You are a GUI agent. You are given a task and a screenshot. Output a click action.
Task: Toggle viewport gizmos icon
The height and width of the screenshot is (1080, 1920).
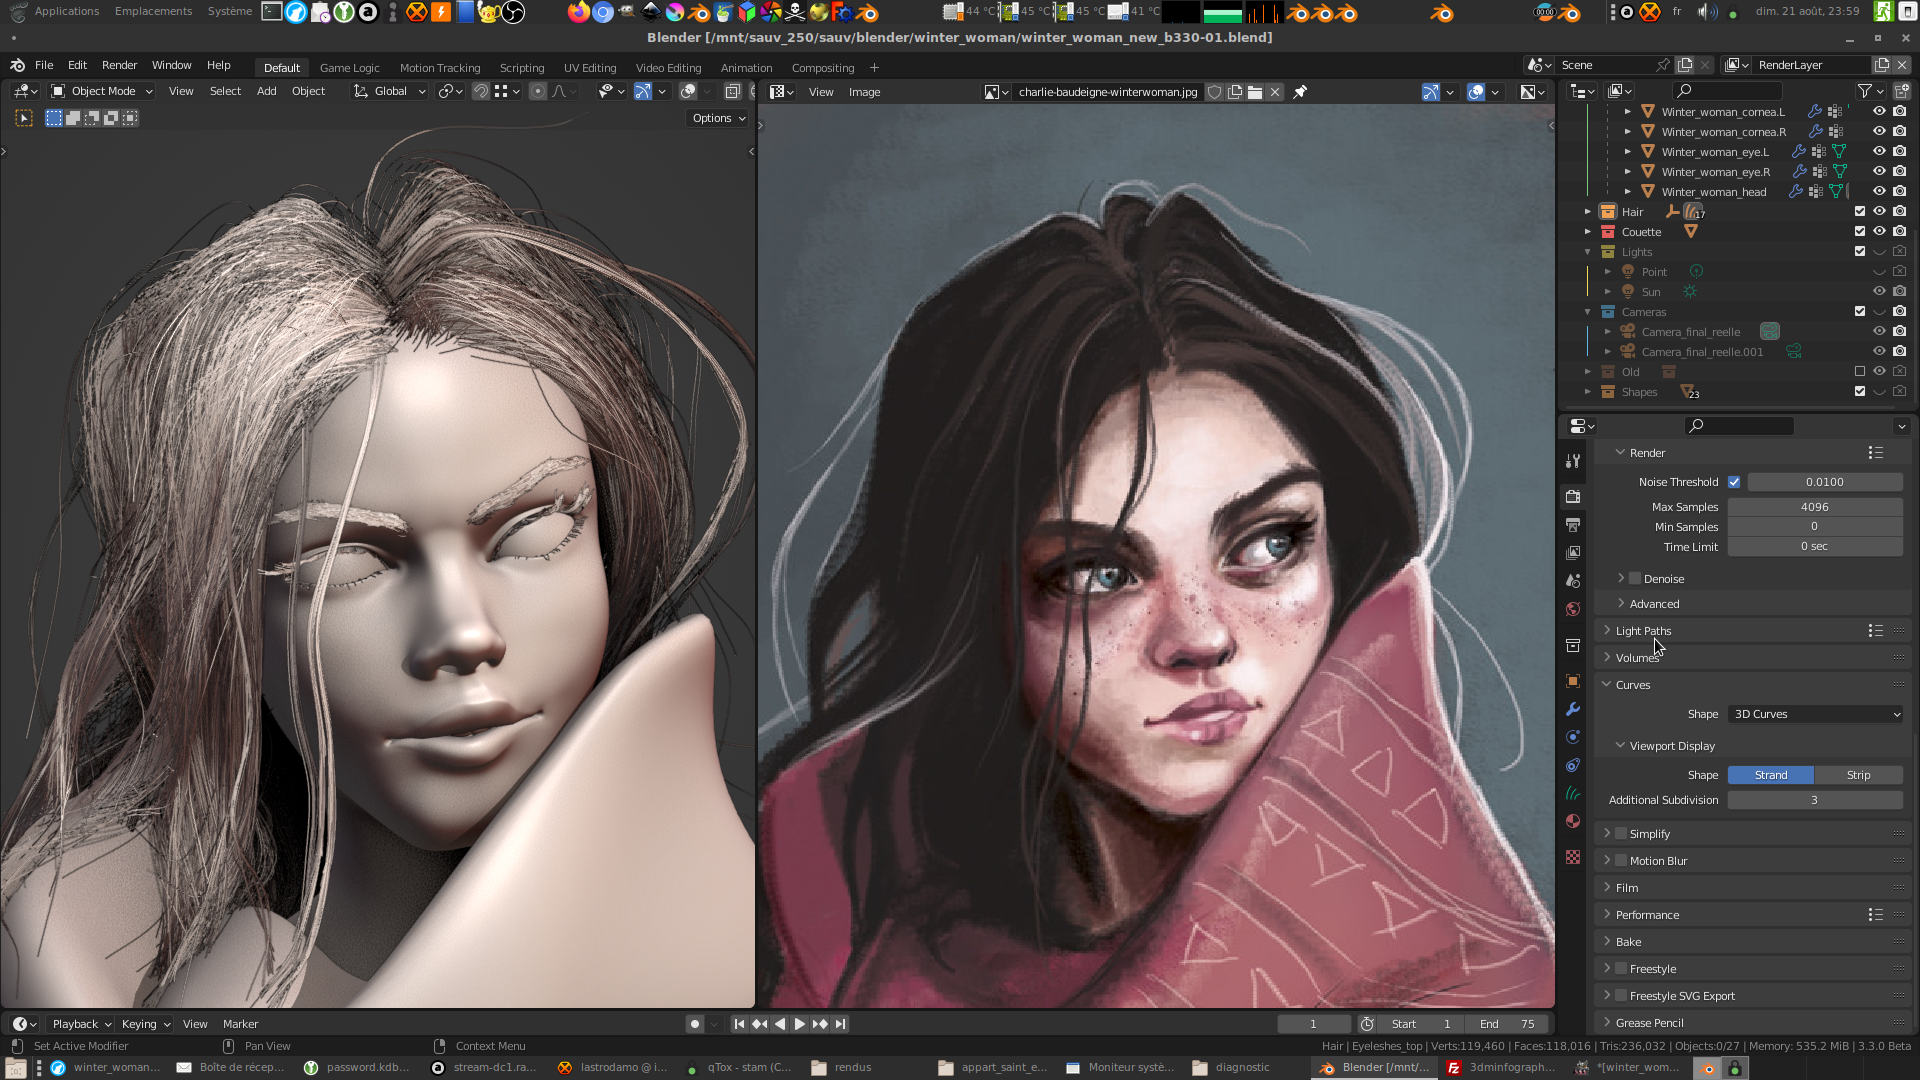click(643, 91)
